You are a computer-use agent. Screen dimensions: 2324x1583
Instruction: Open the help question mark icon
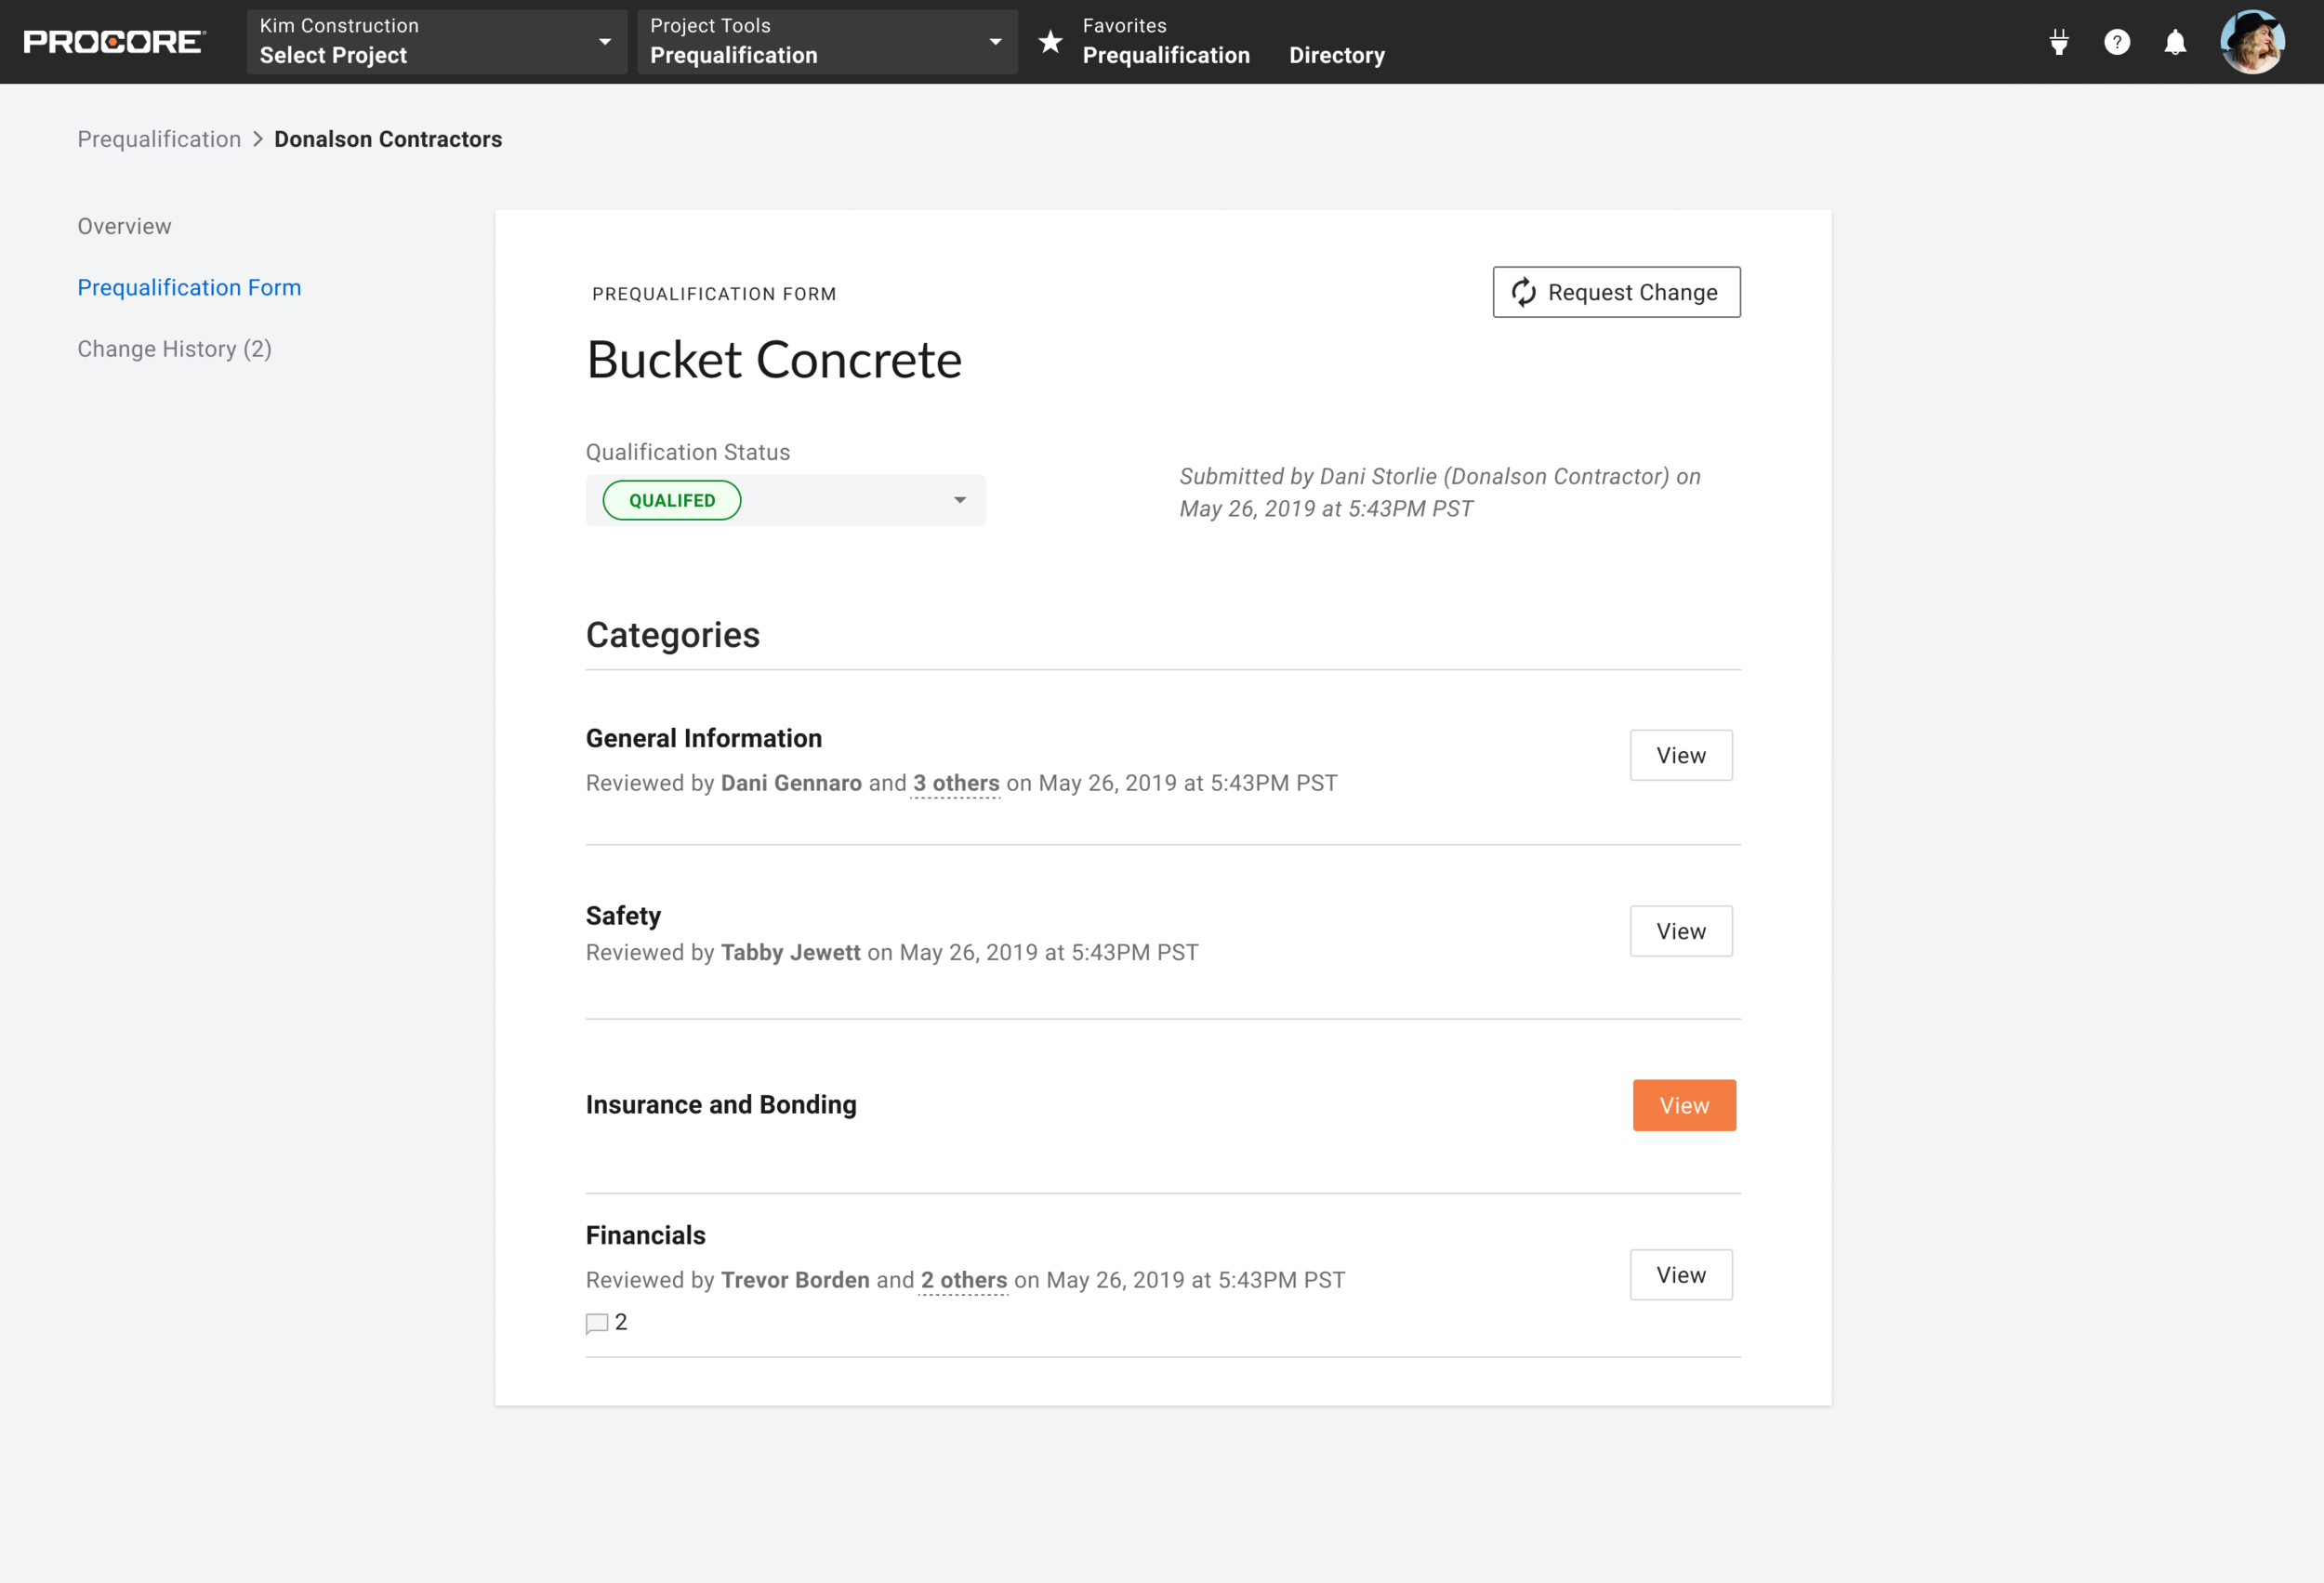coord(2116,42)
